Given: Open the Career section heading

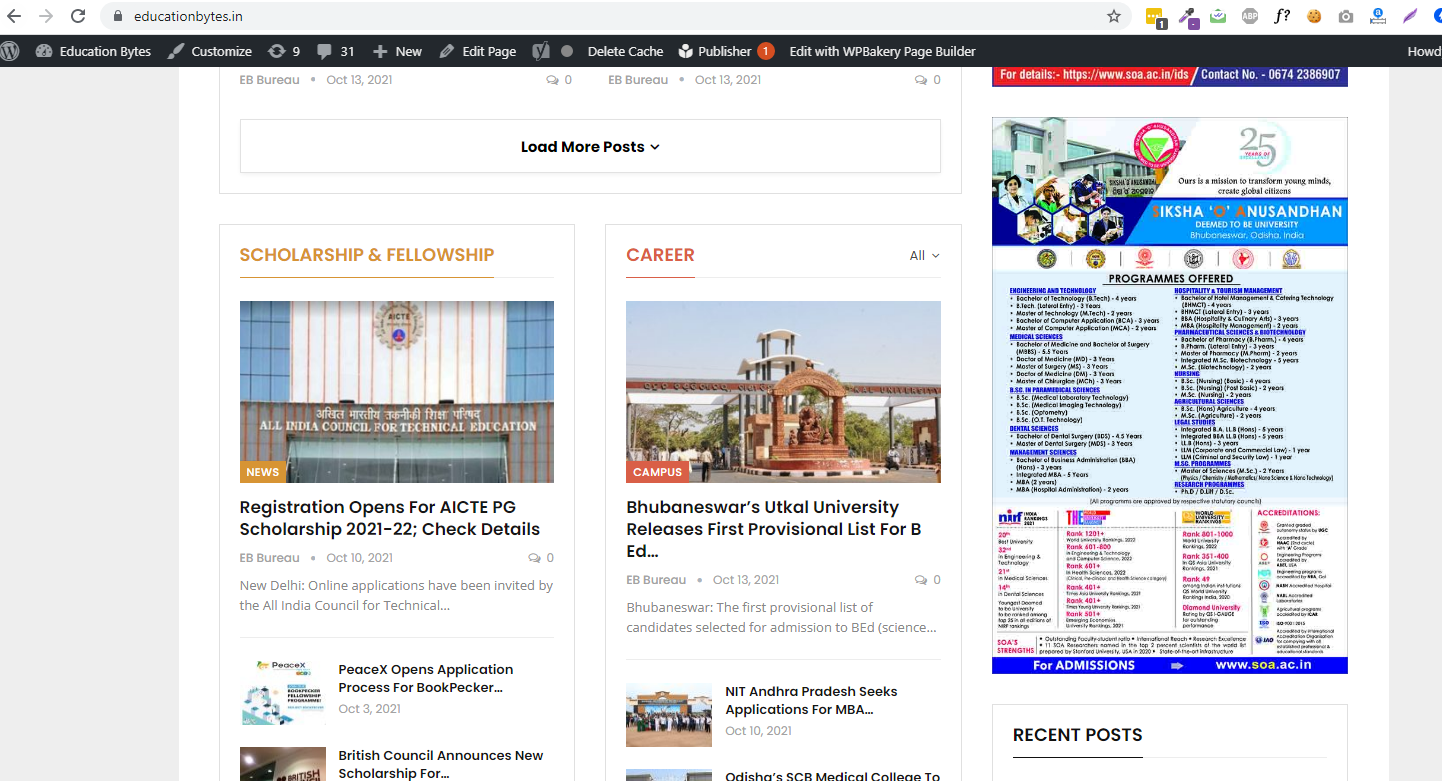Looking at the screenshot, I should [660, 255].
